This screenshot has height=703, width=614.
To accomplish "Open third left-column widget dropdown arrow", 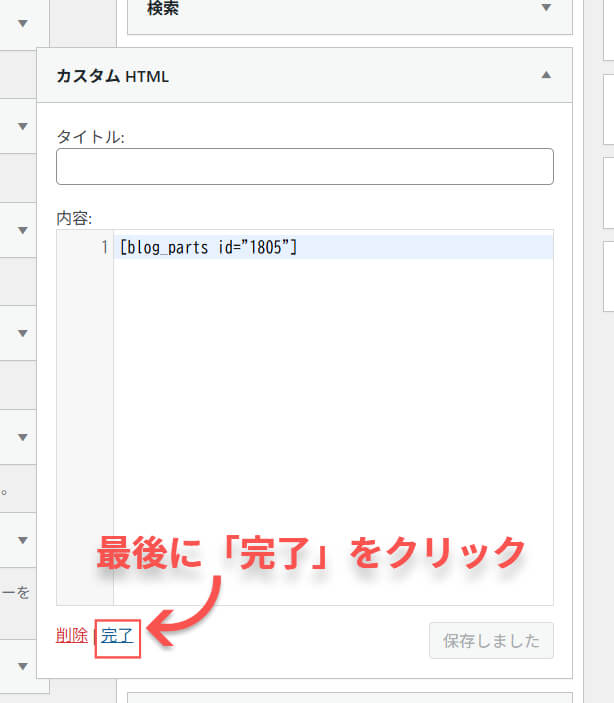I will click(22, 230).
